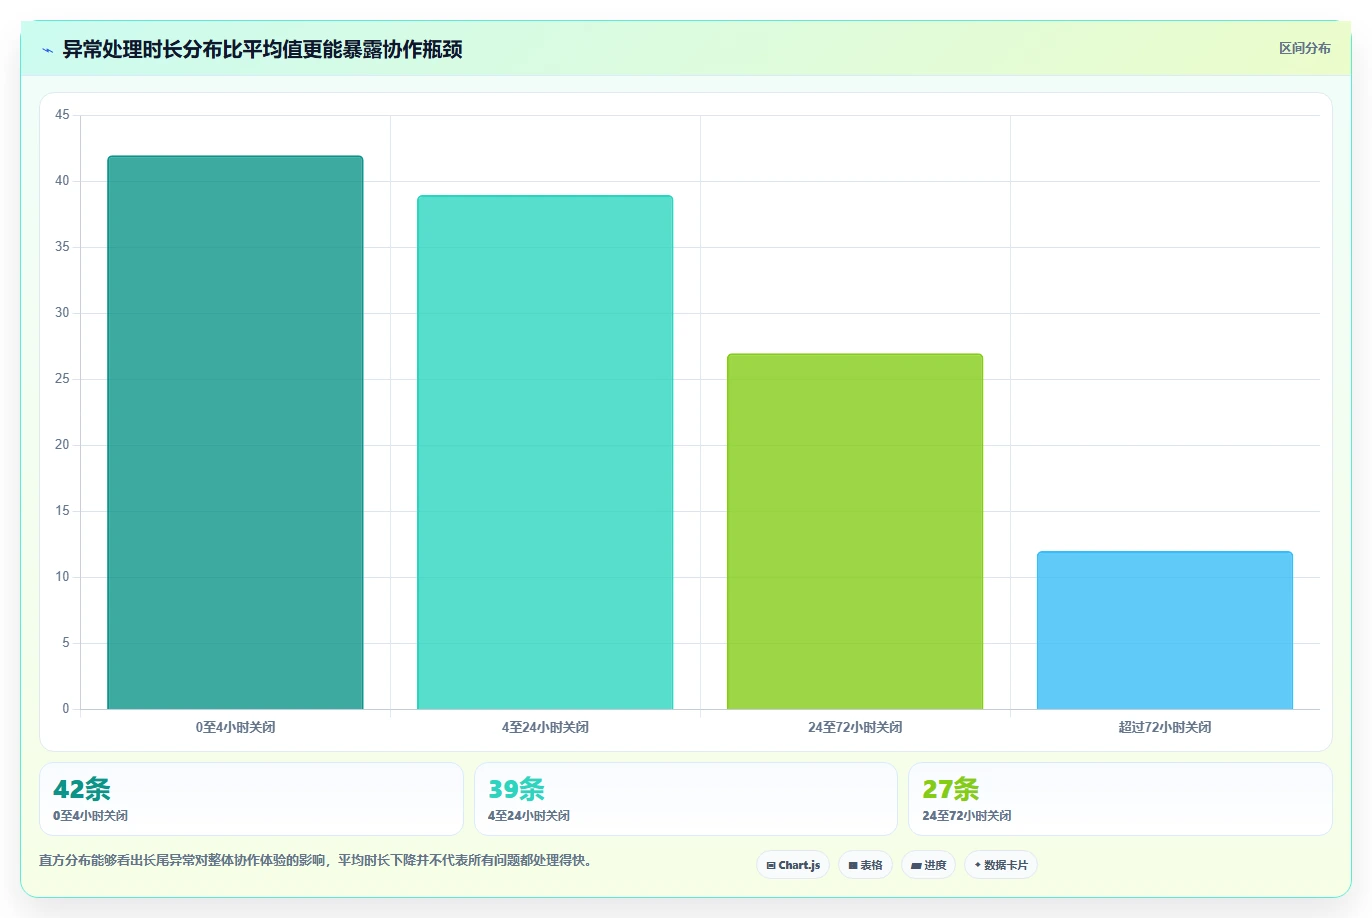Click the y-axis value 35
The image size is (1372, 918).
tap(62, 247)
